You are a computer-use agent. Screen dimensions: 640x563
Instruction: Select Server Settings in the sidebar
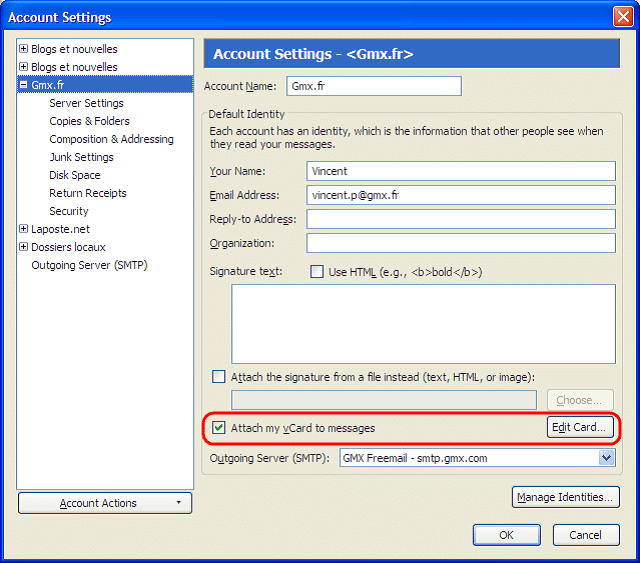[86, 103]
